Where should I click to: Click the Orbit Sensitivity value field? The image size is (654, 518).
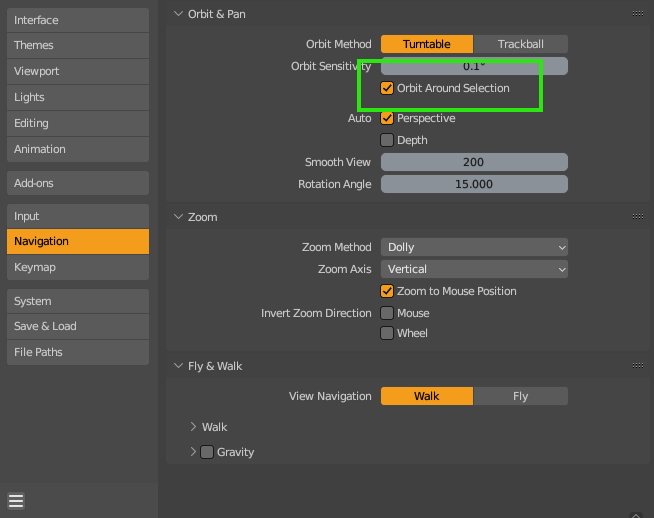474,66
